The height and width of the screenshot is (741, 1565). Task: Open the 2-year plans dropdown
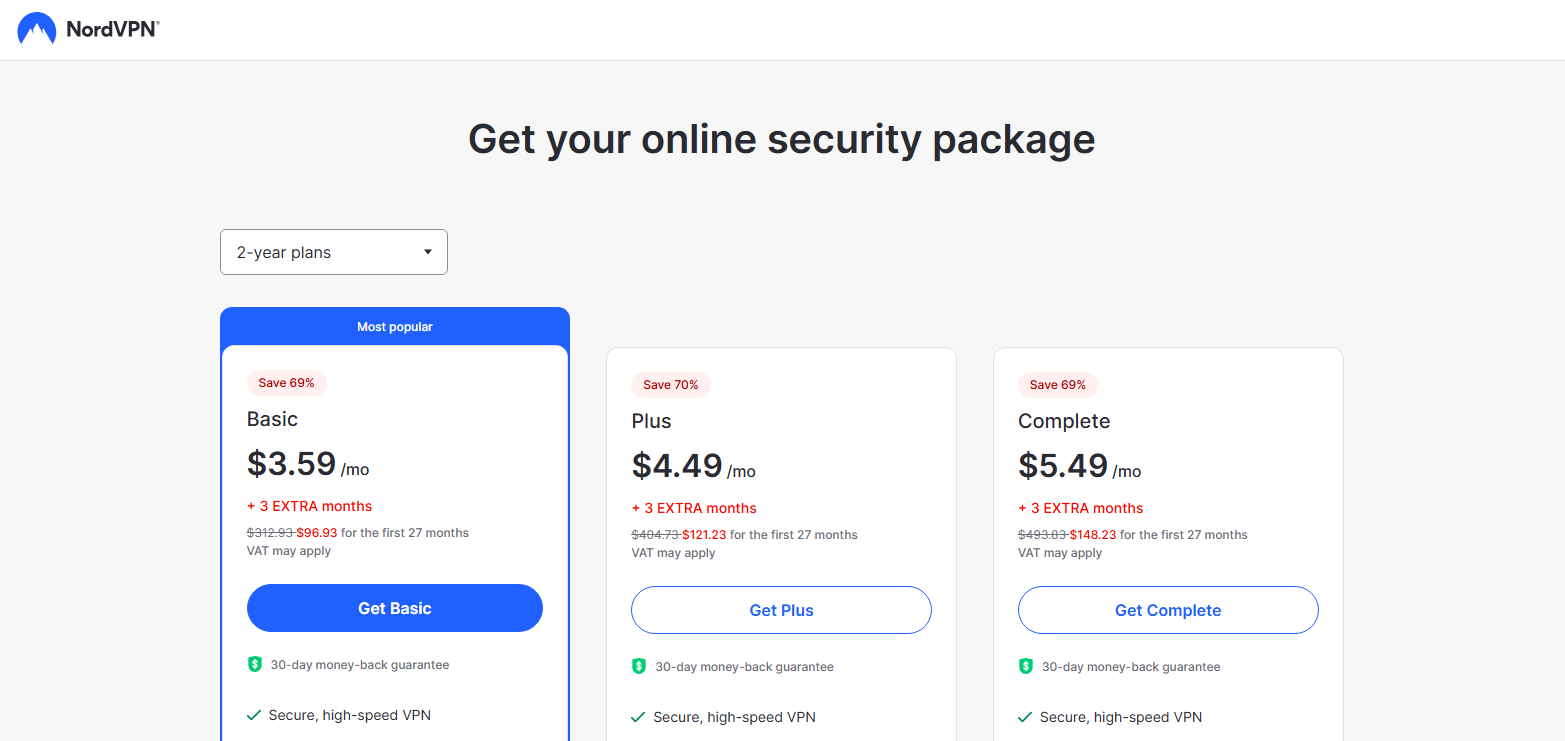point(334,252)
